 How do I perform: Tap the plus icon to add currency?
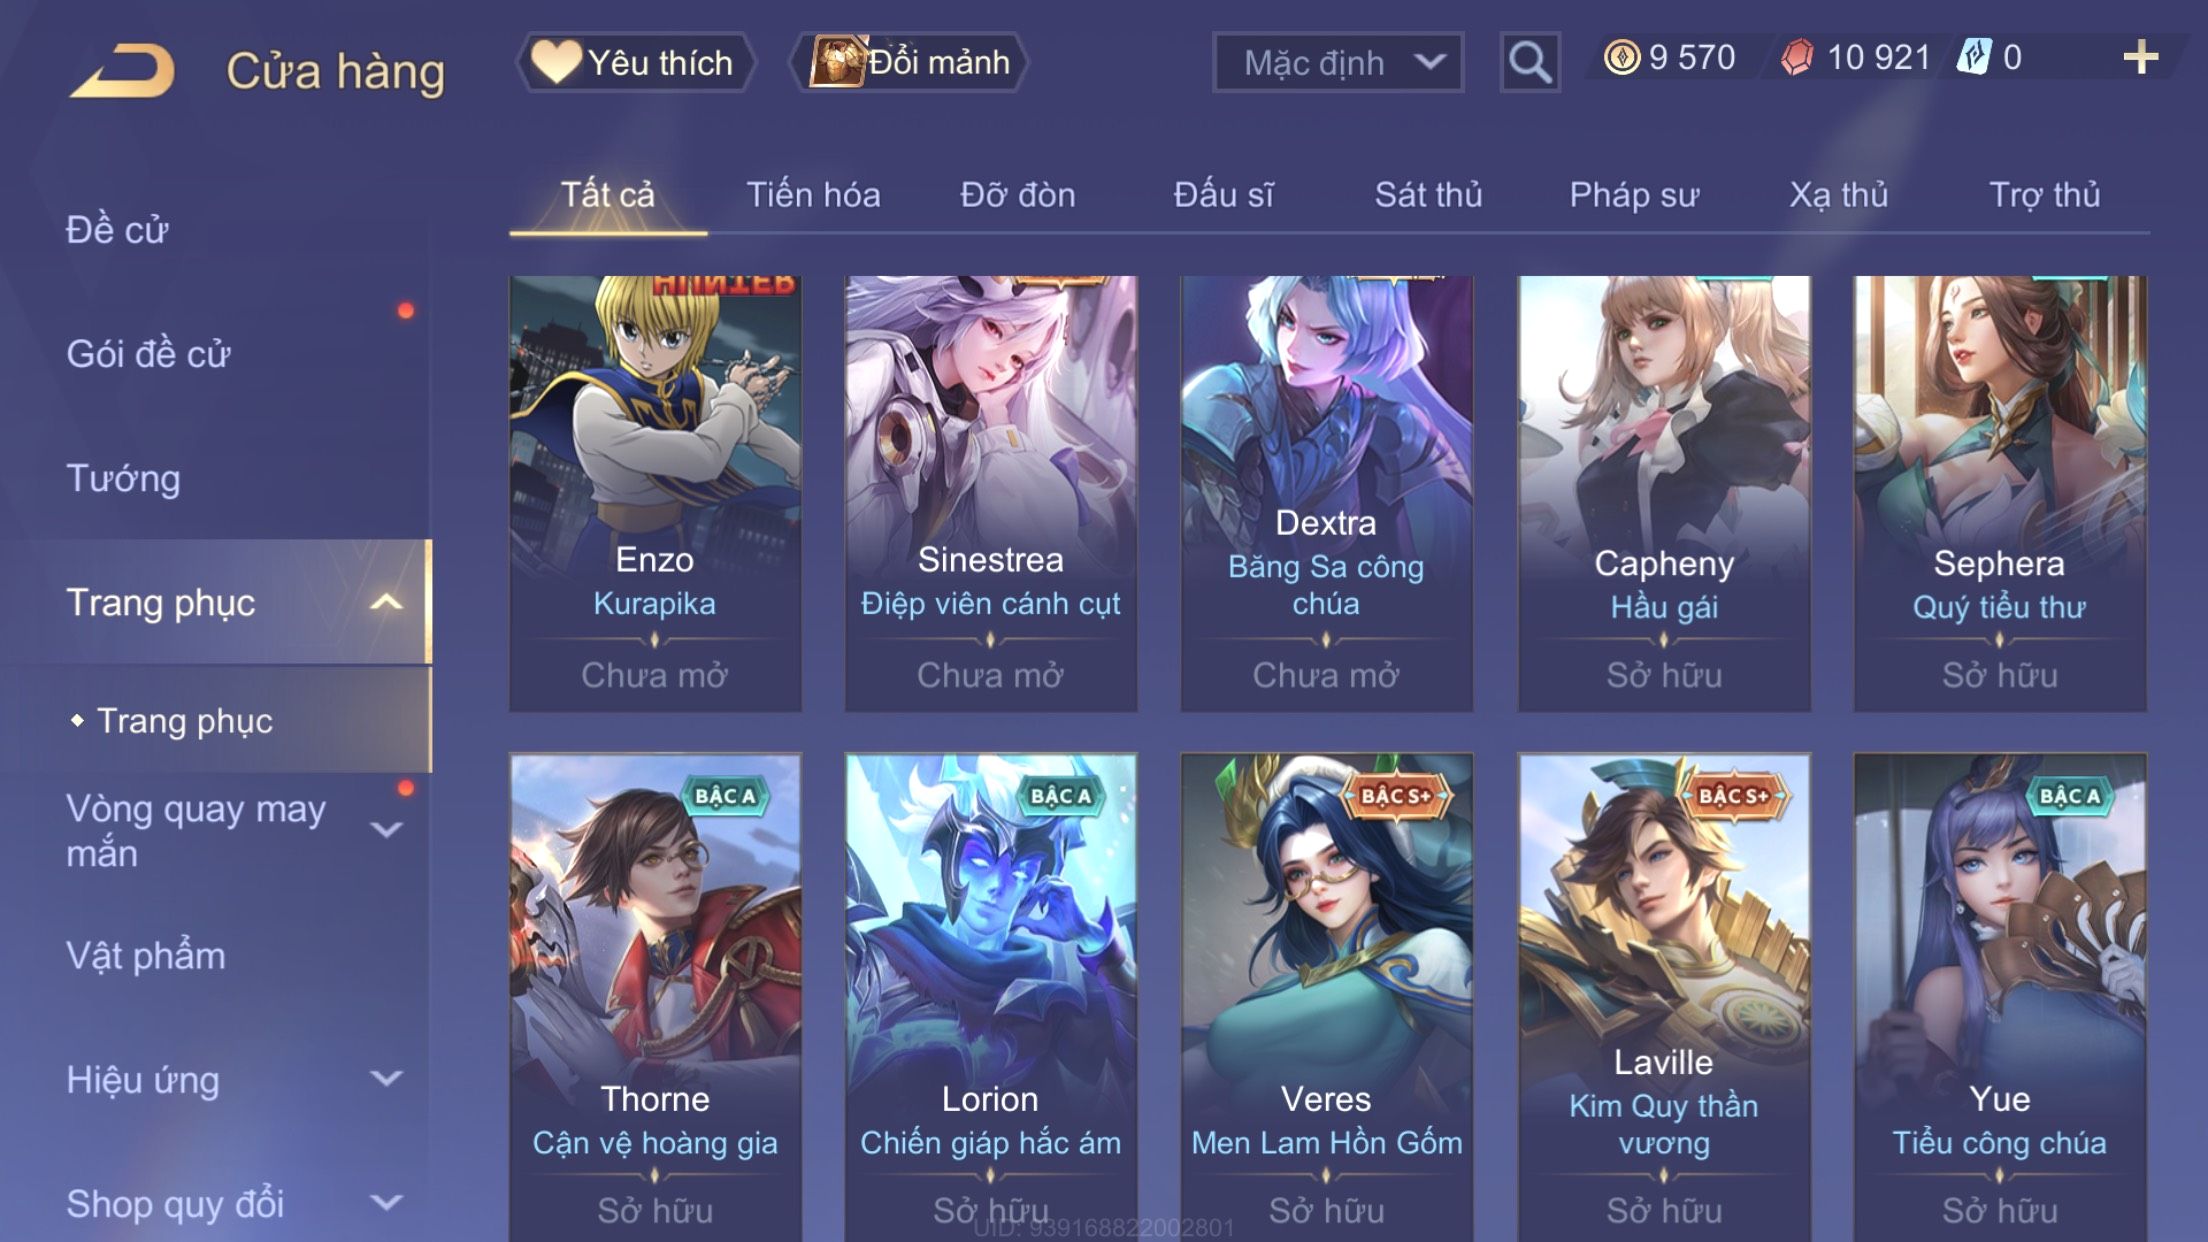[x=2140, y=58]
